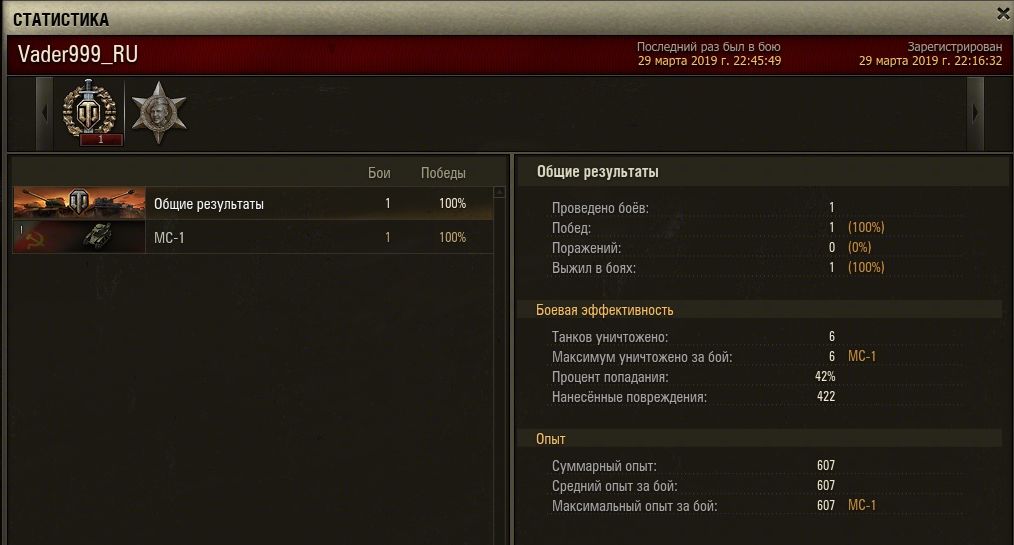The width and height of the screenshot is (1014, 545).
Task: Click the Проведено боёв label
Action: click(x=600, y=208)
